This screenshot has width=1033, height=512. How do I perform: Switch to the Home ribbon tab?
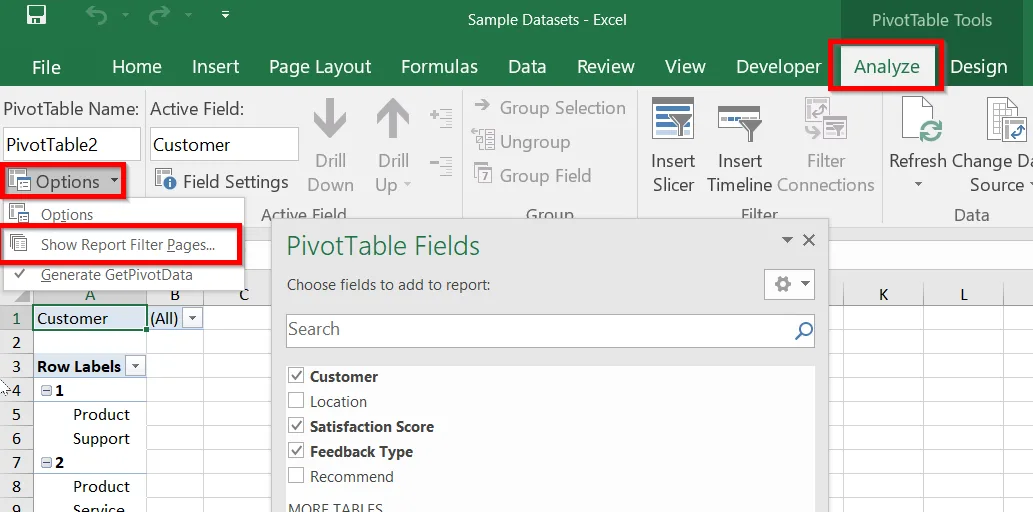[136, 67]
